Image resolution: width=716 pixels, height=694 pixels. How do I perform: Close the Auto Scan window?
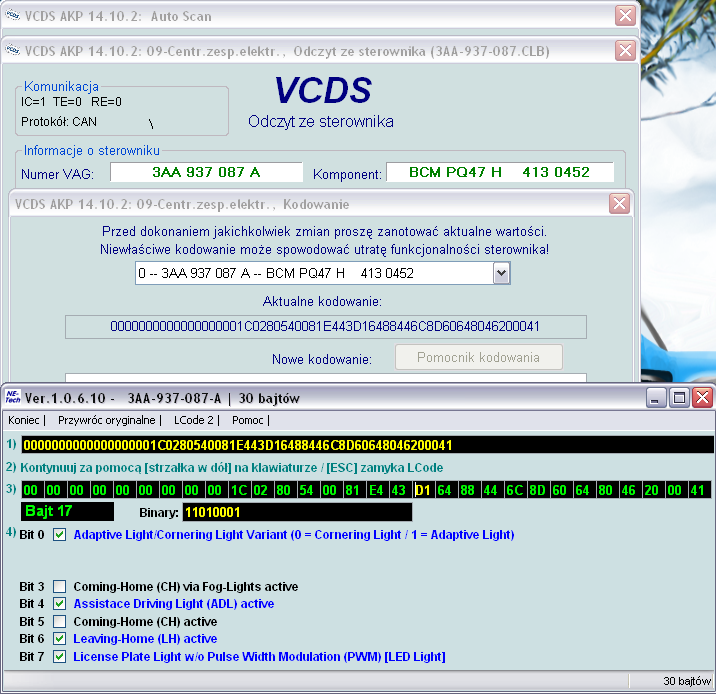point(625,16)
